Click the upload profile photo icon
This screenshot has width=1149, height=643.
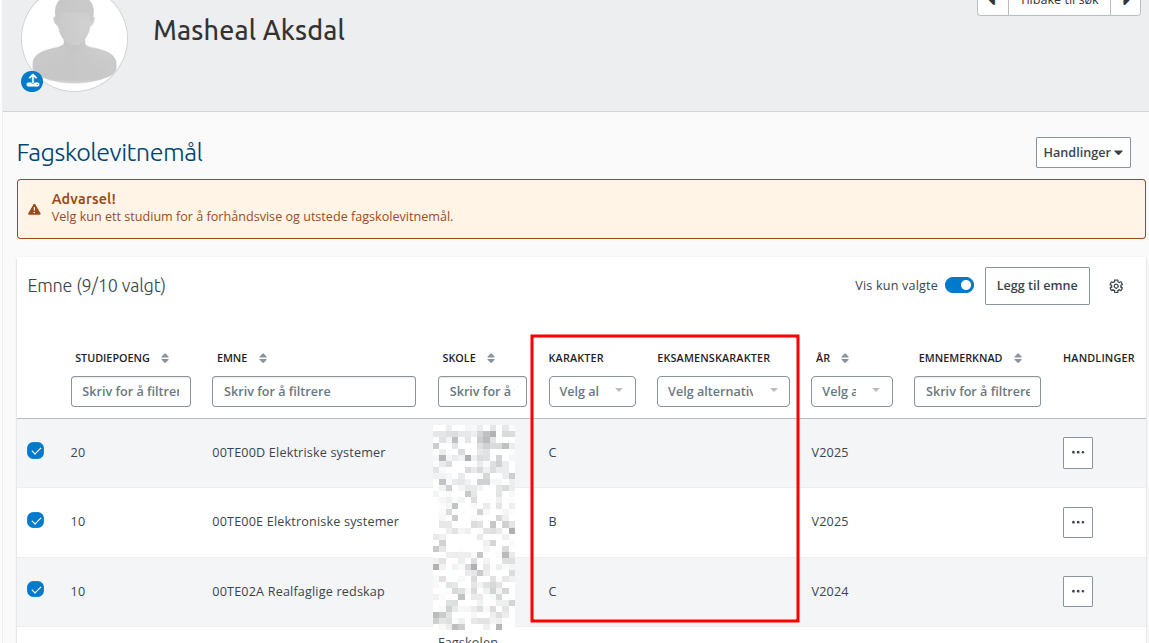tap(32, 81)
